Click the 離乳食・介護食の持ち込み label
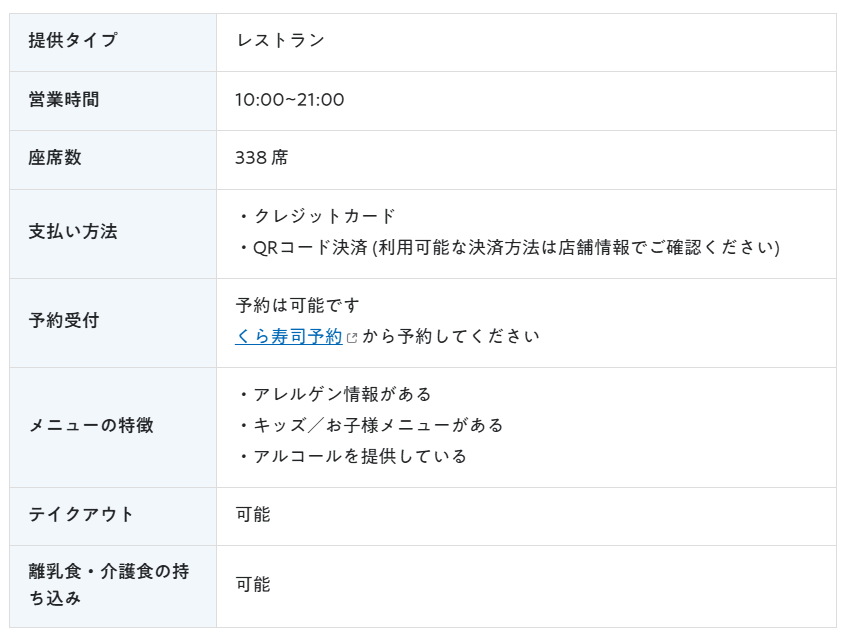This screenshot has height=644, width=843. (x=109, y=584)
